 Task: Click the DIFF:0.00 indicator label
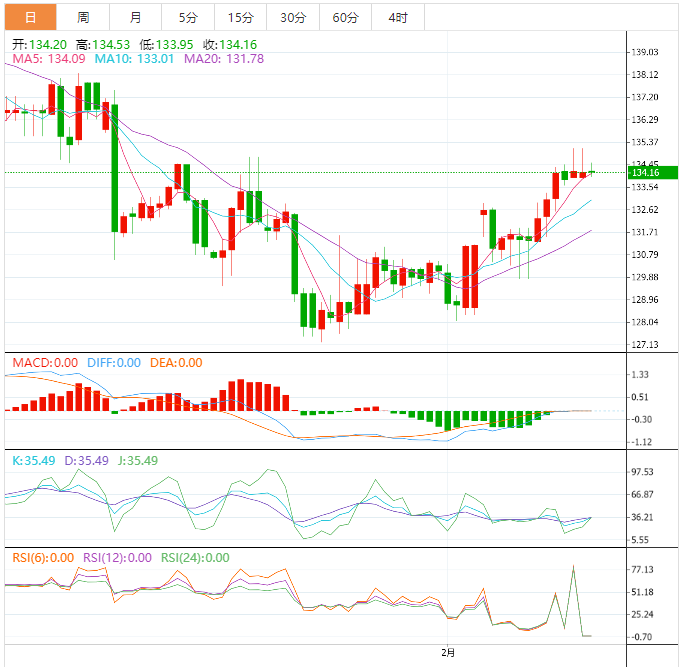click(x=114, y=363)
